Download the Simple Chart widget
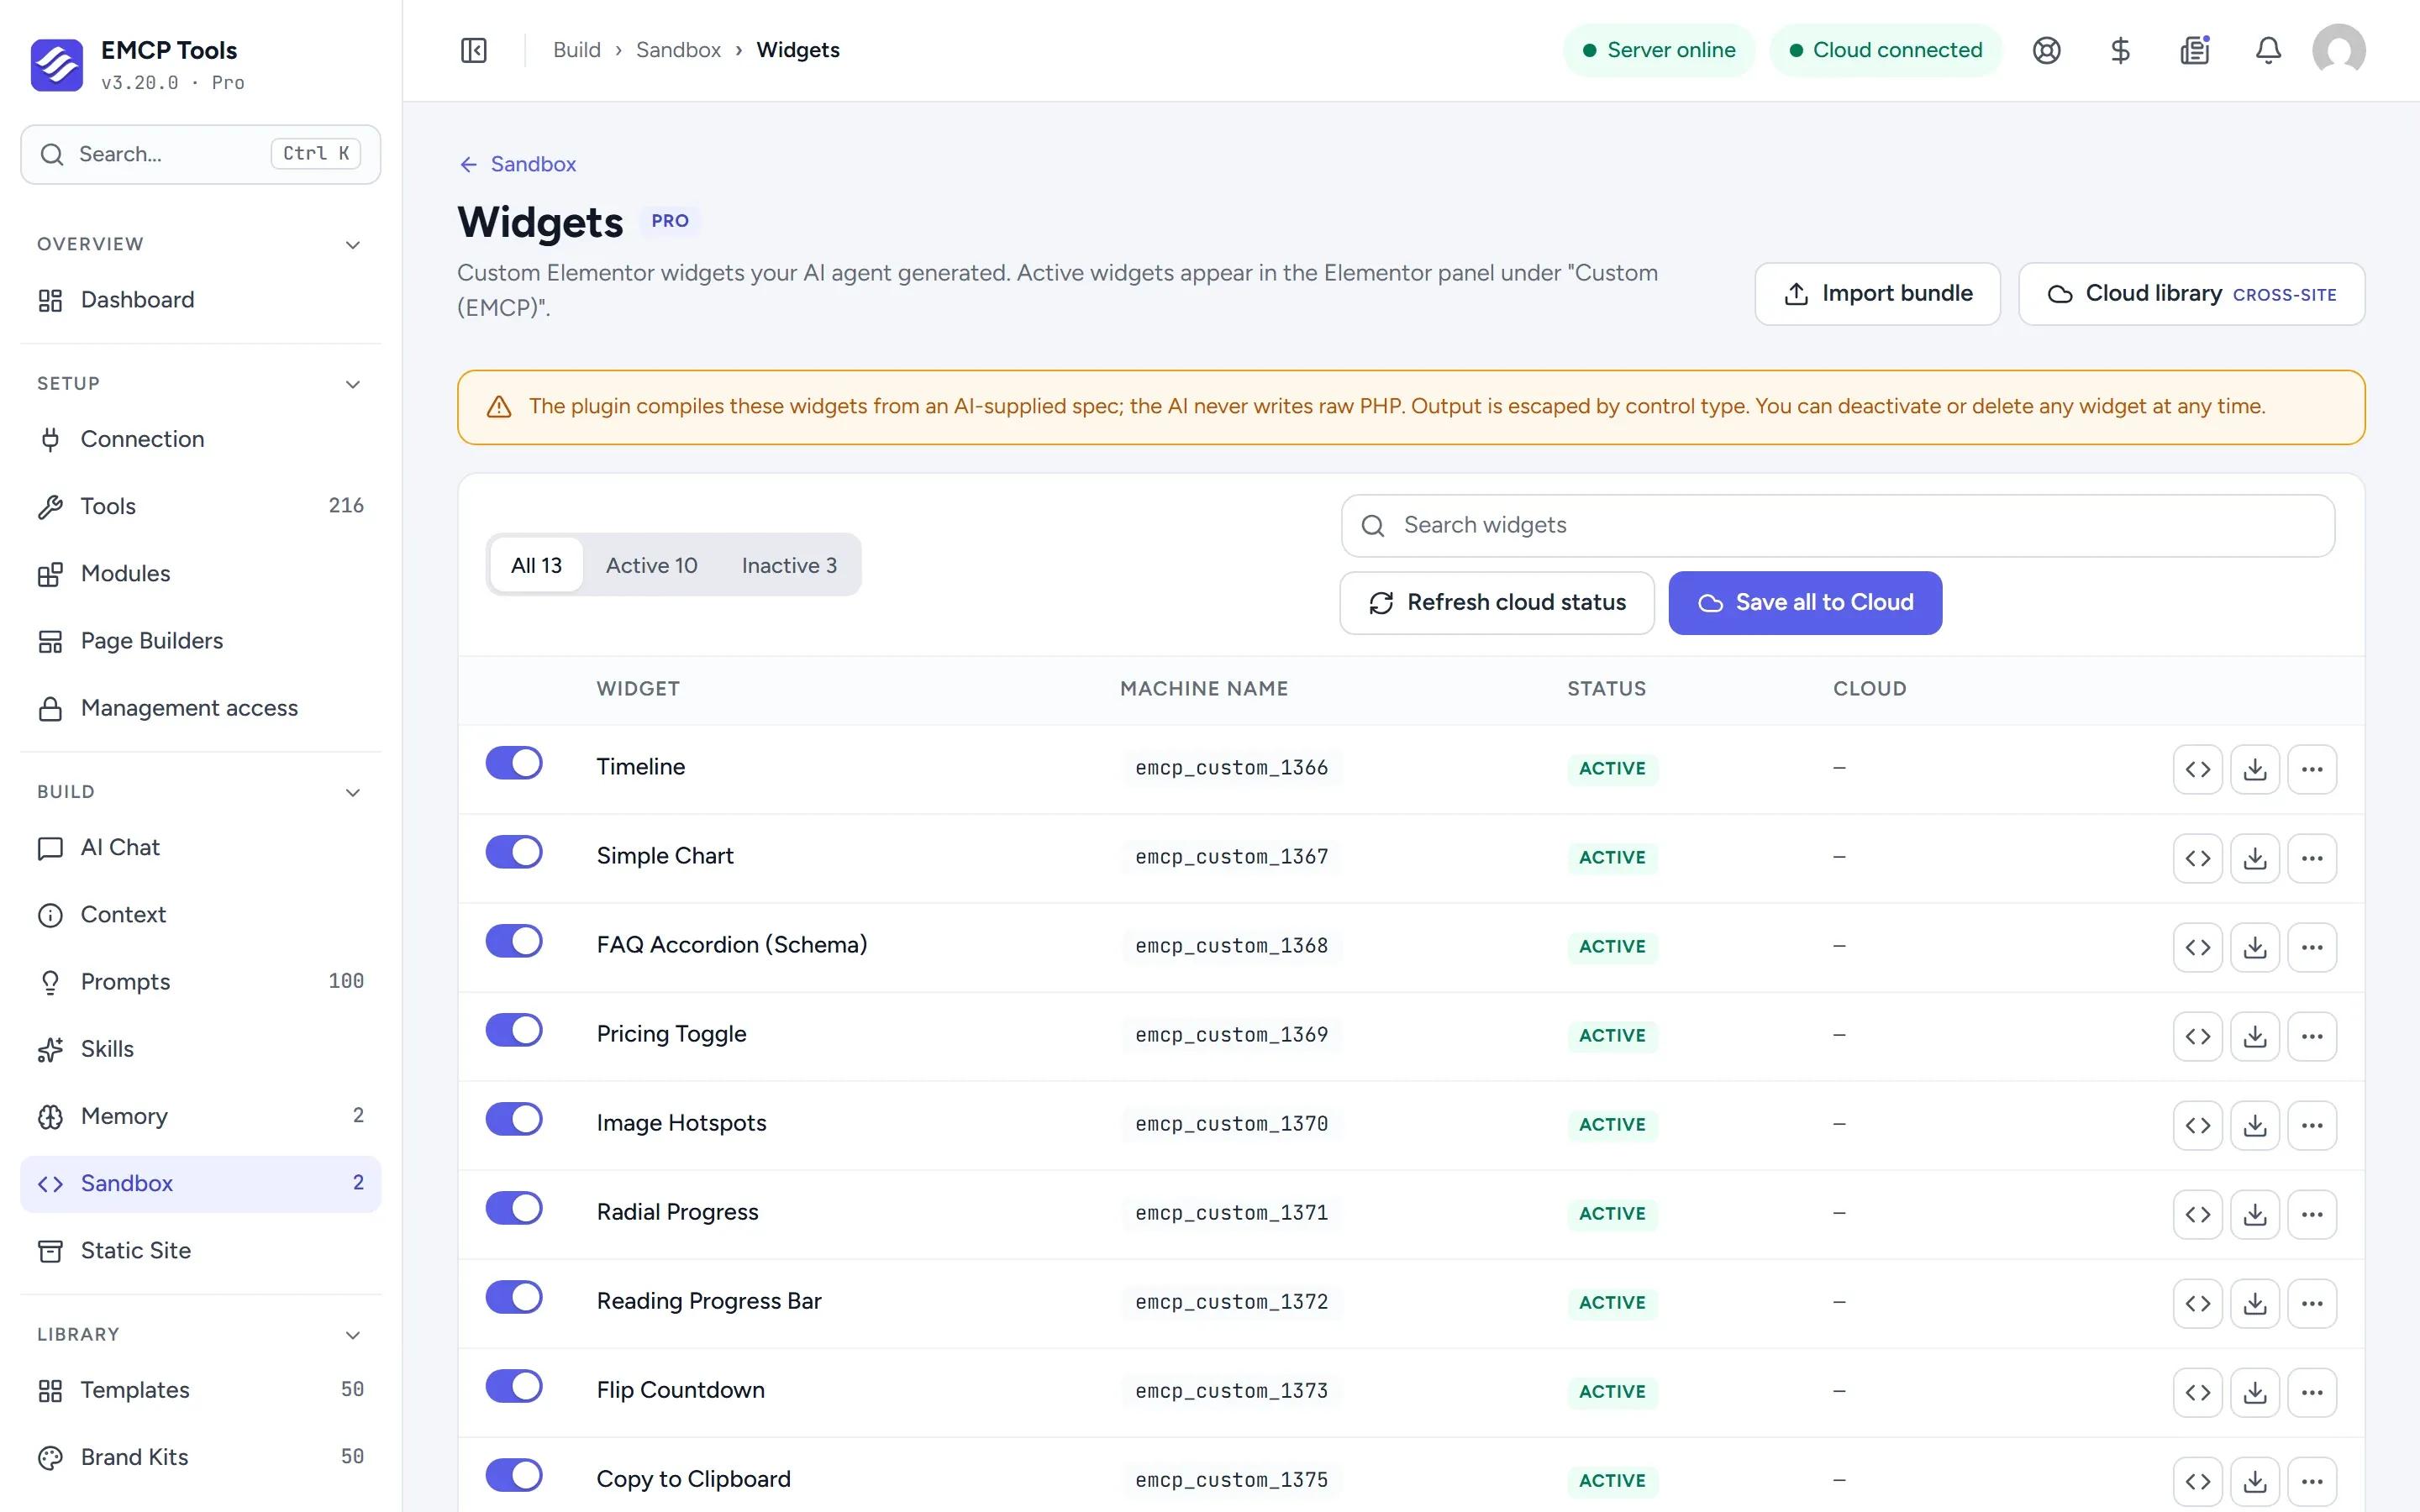This screenshot has height=1512, width=2420. [x=2254, y=858]
